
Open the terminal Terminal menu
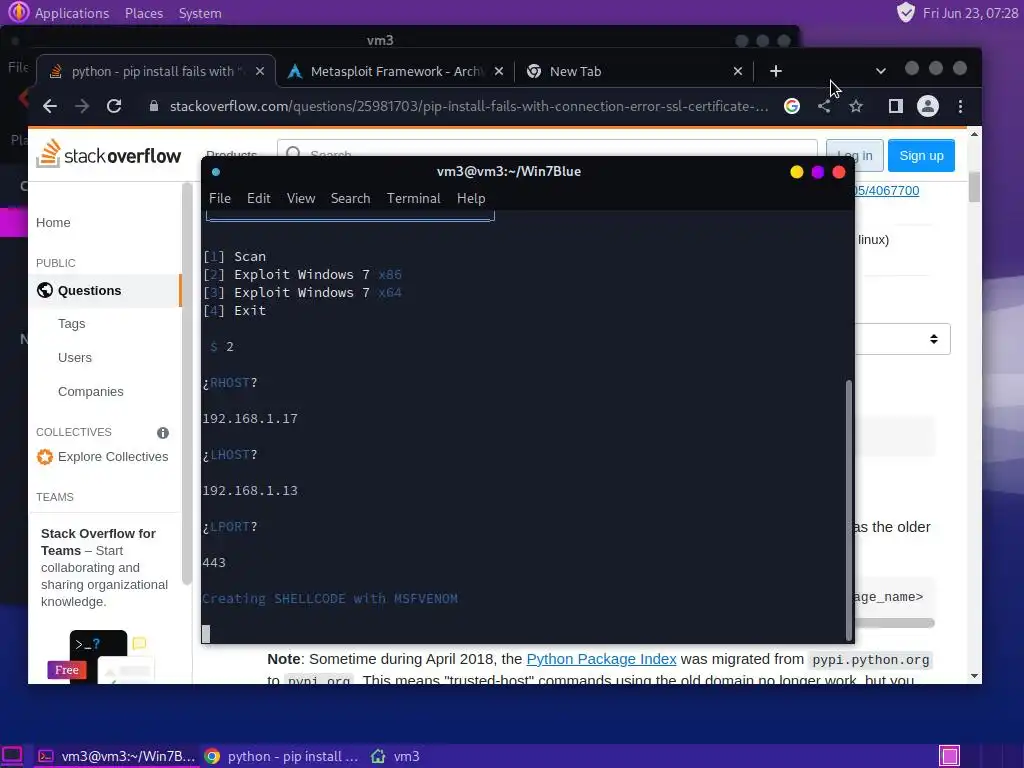[413, 199]
